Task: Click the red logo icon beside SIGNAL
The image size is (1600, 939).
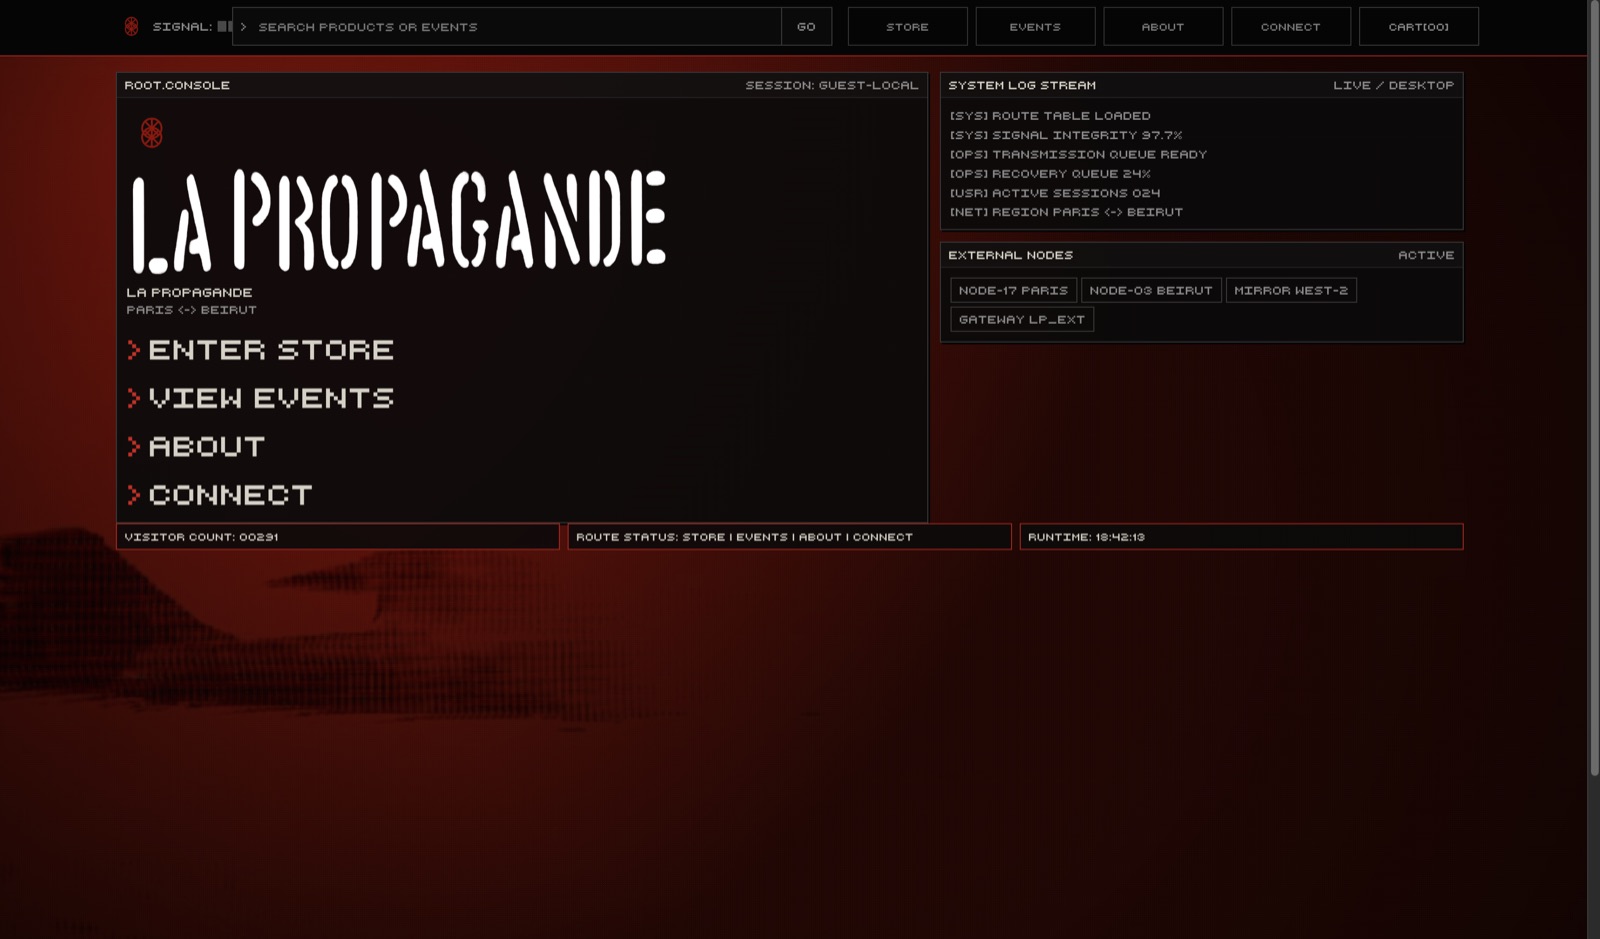Action: pyautogui.click(x=131, y=27)
